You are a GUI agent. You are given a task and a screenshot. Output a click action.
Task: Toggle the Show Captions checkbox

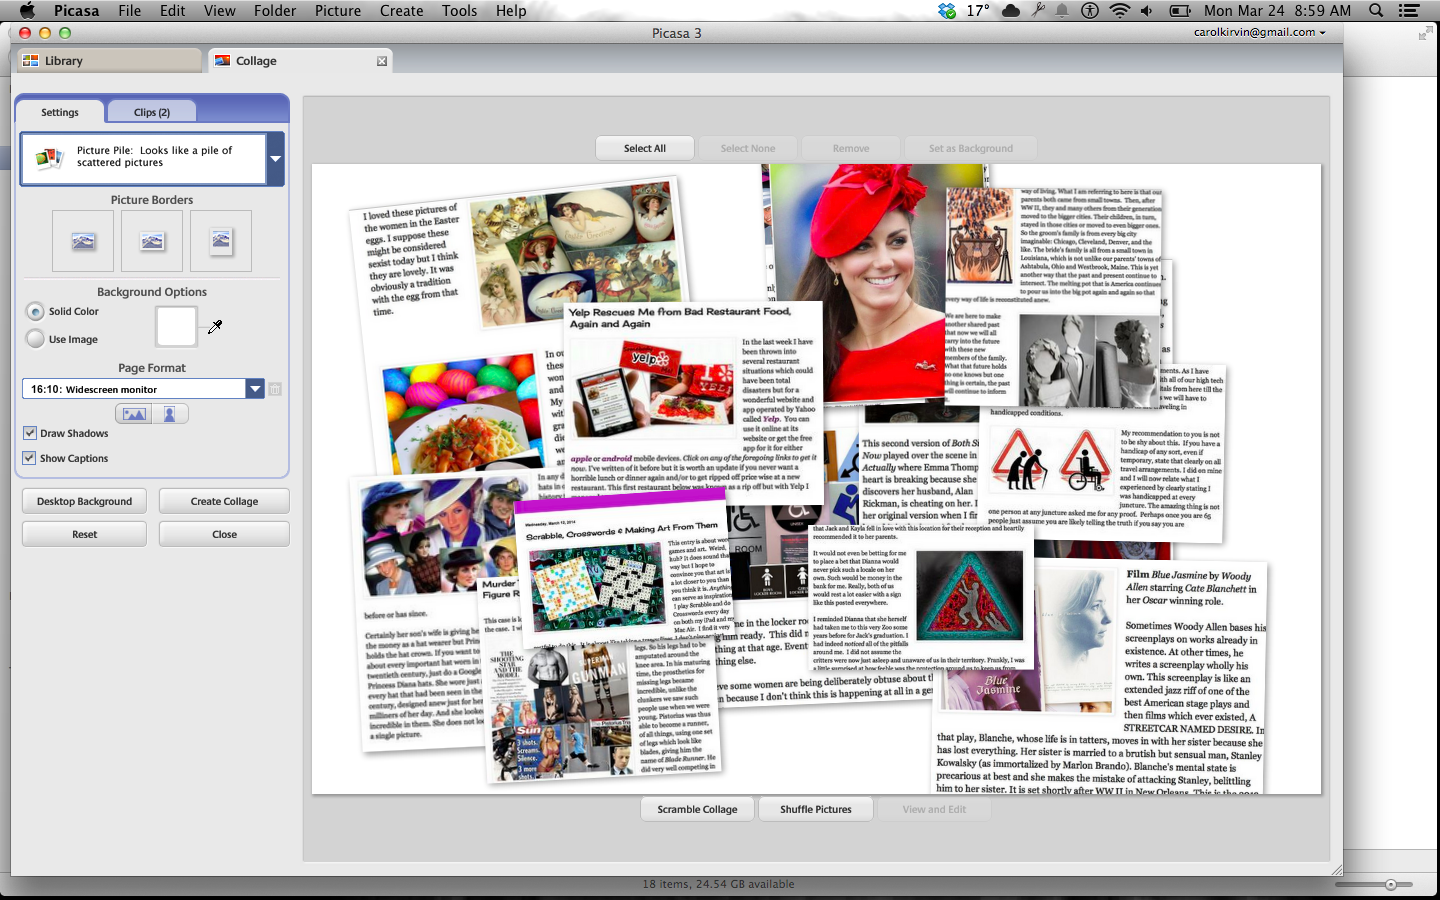tap(30, 458)
